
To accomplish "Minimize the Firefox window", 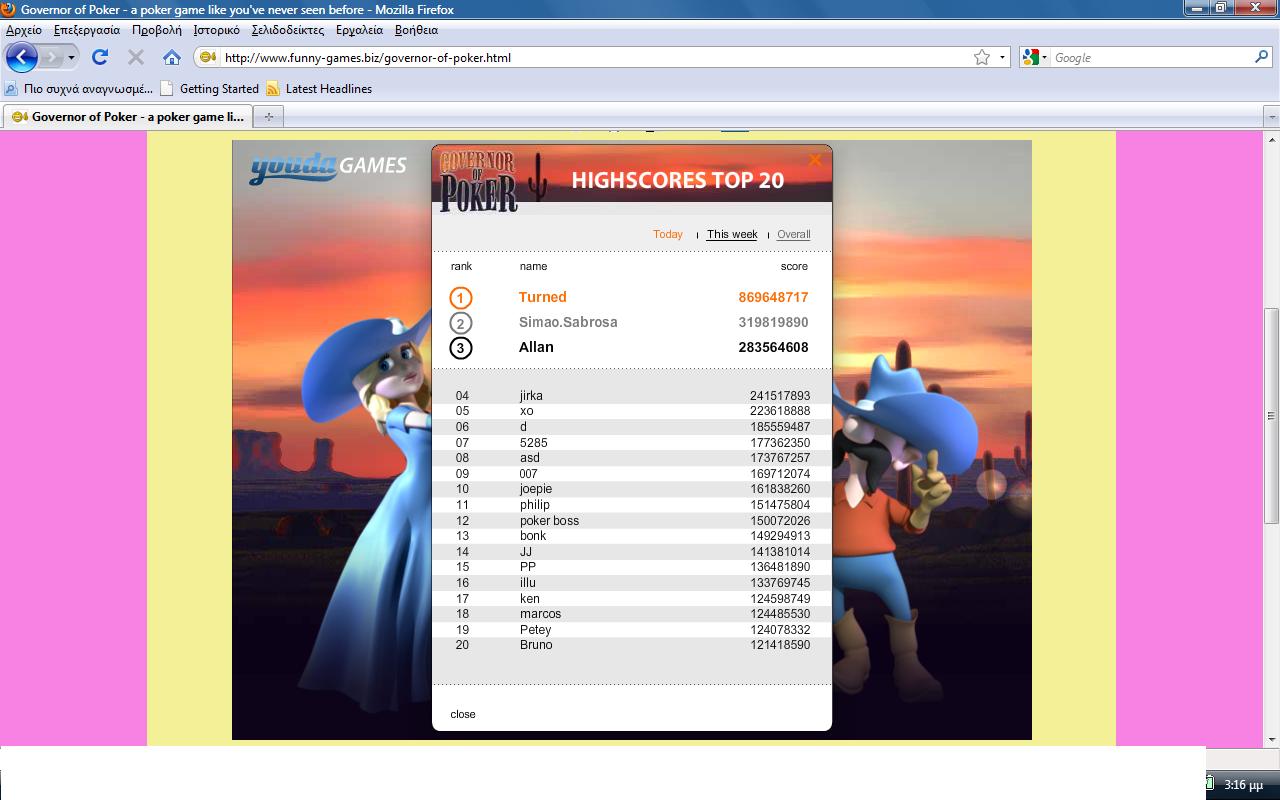I will [x=1197, y=8].
